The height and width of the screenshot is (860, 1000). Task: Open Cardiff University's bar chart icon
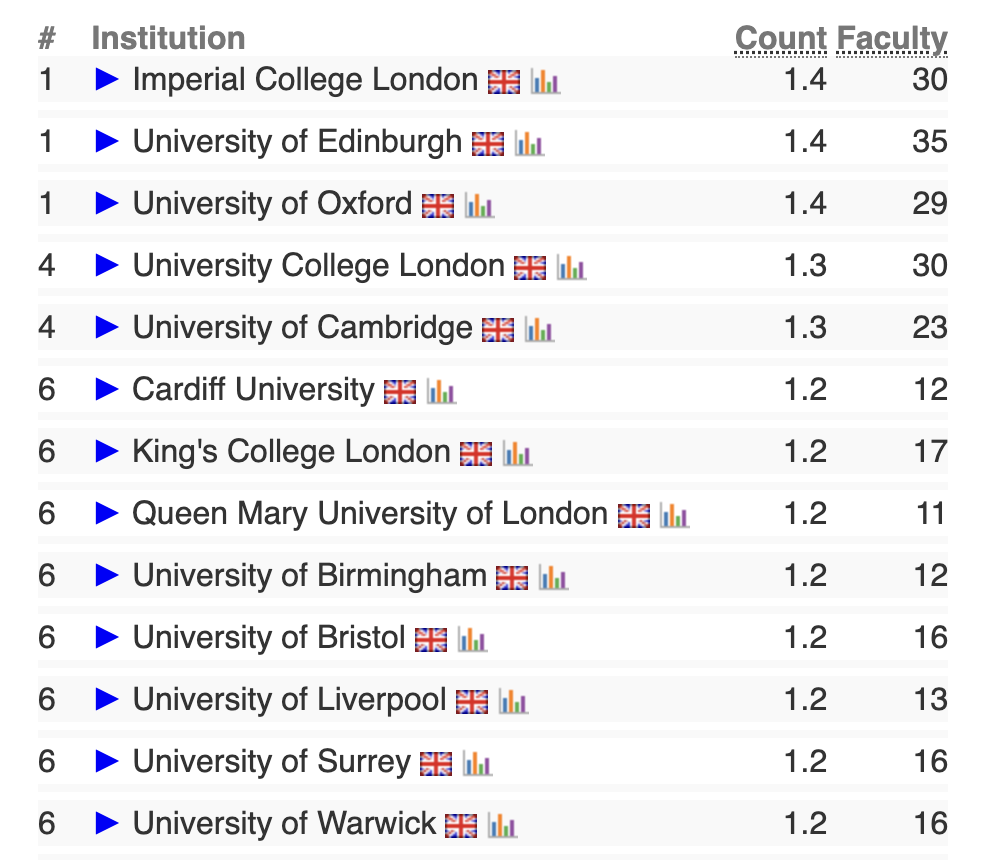(441, 391)
